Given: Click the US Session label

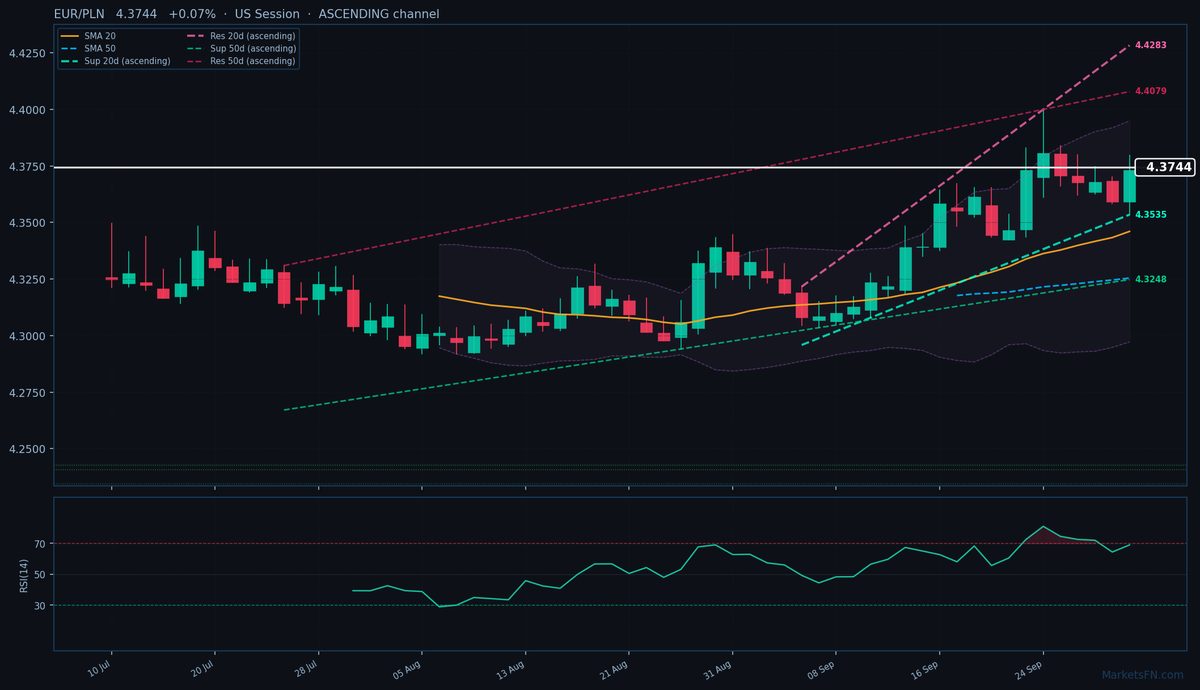Looking at the screenshot, I should pyautogui.click(x=267, y=14).
